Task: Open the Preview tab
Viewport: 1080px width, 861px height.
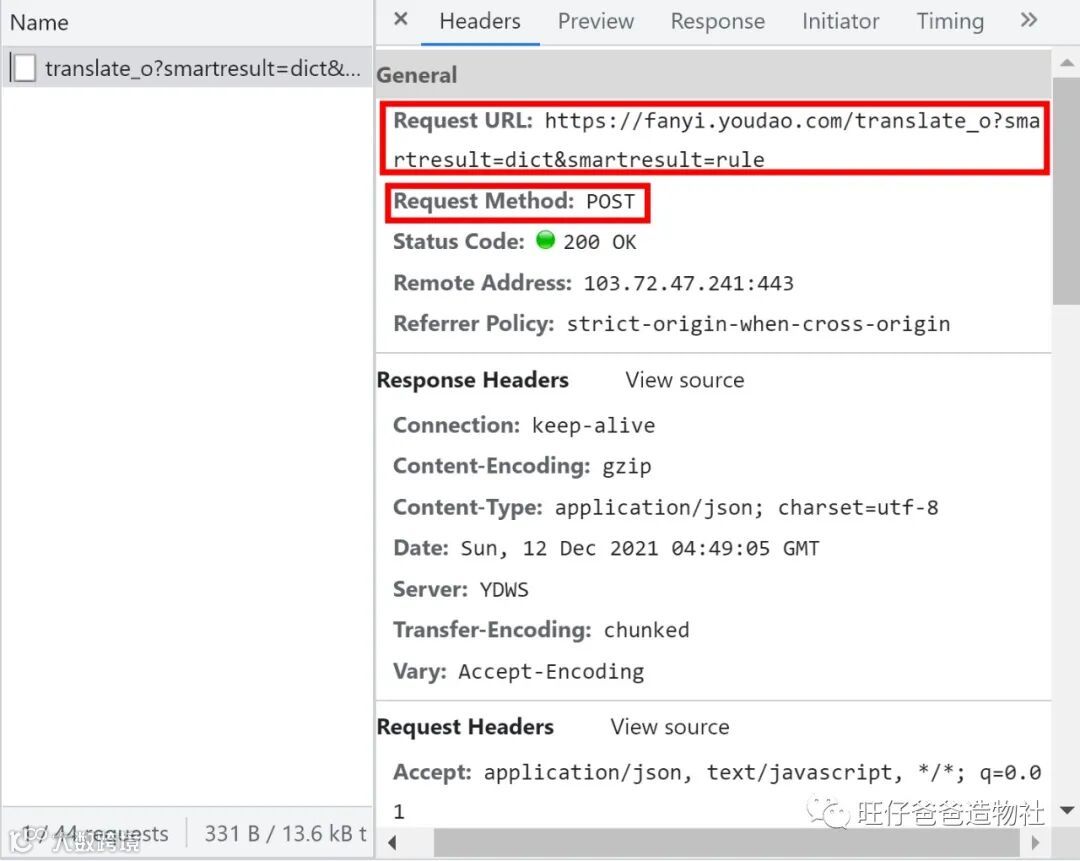Action: 596,21
